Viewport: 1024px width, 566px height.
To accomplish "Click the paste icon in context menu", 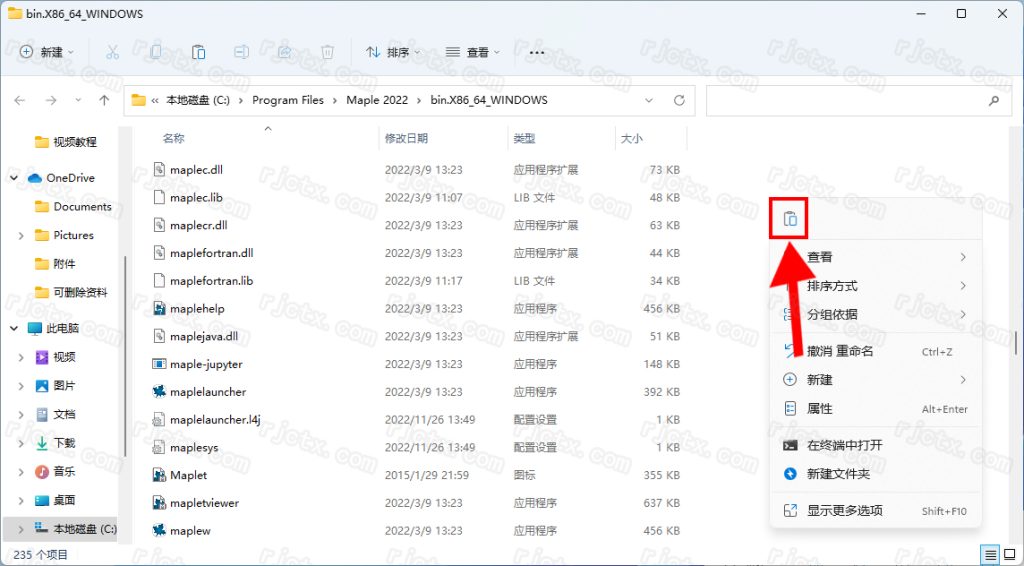I will tap(790, 219).
